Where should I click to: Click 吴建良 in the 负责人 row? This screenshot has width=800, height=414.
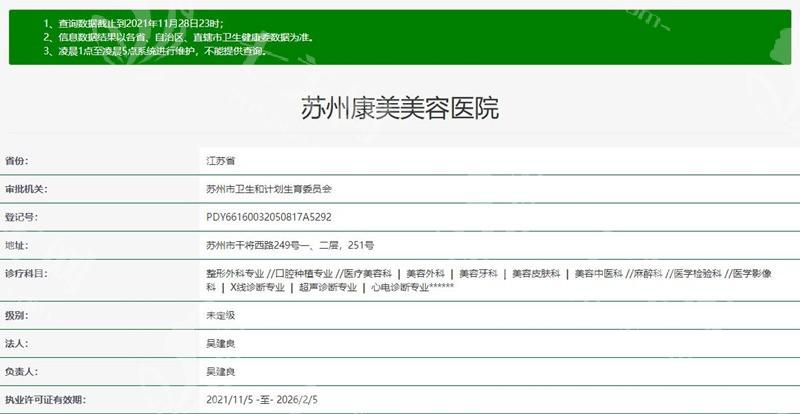pos(220,372)
